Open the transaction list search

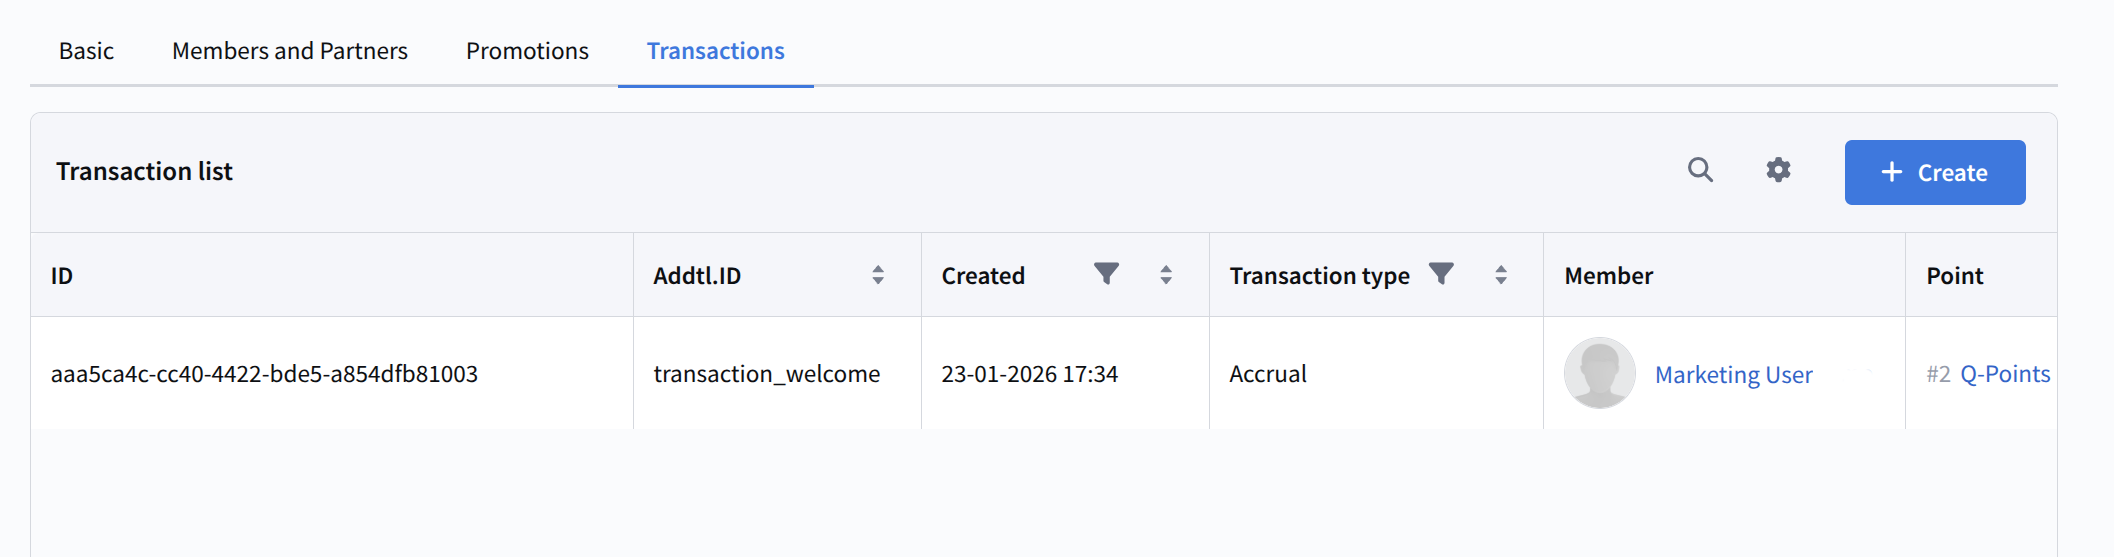[x=1700, y=170]
